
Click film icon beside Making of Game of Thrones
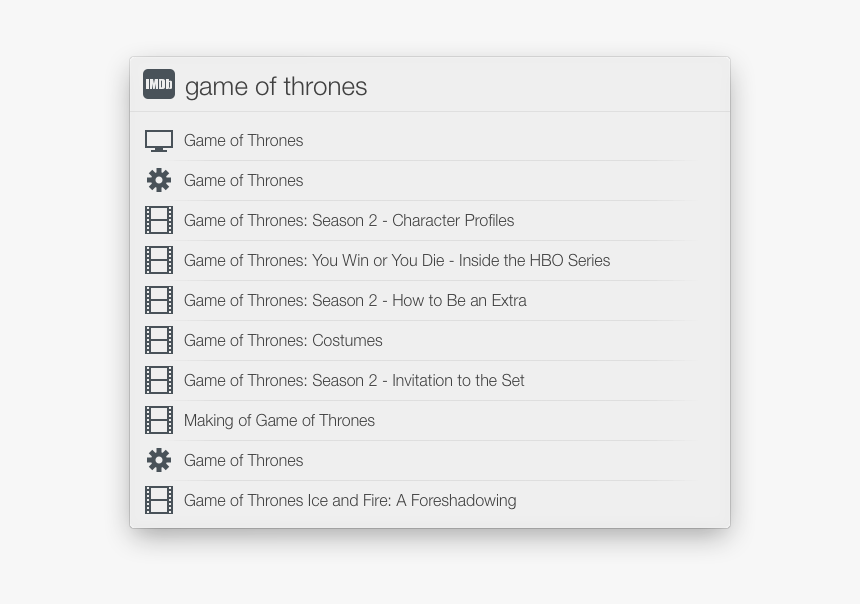[159, 420]
